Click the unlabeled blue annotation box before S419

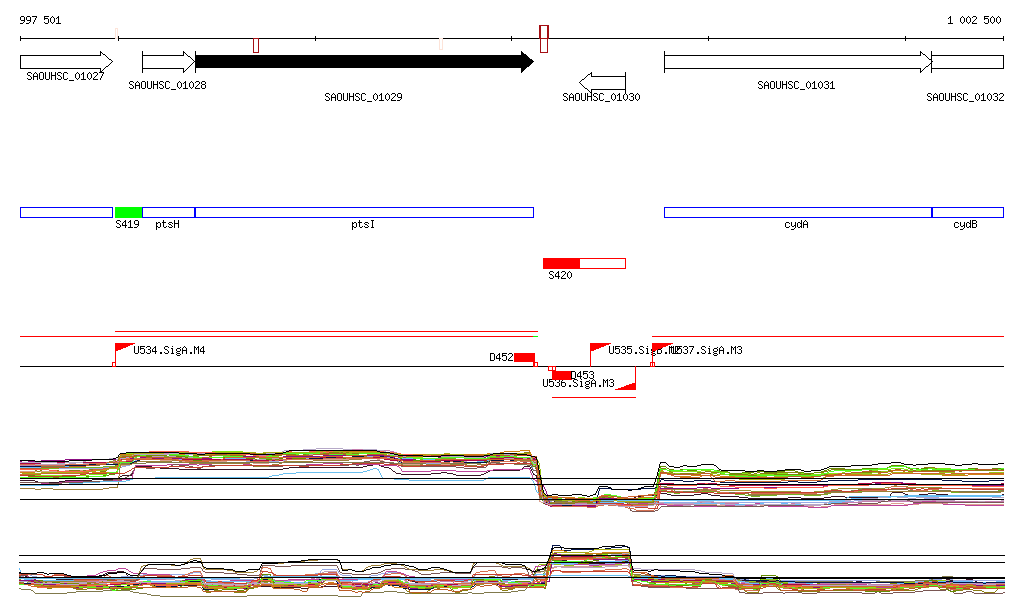click(67, 212)
